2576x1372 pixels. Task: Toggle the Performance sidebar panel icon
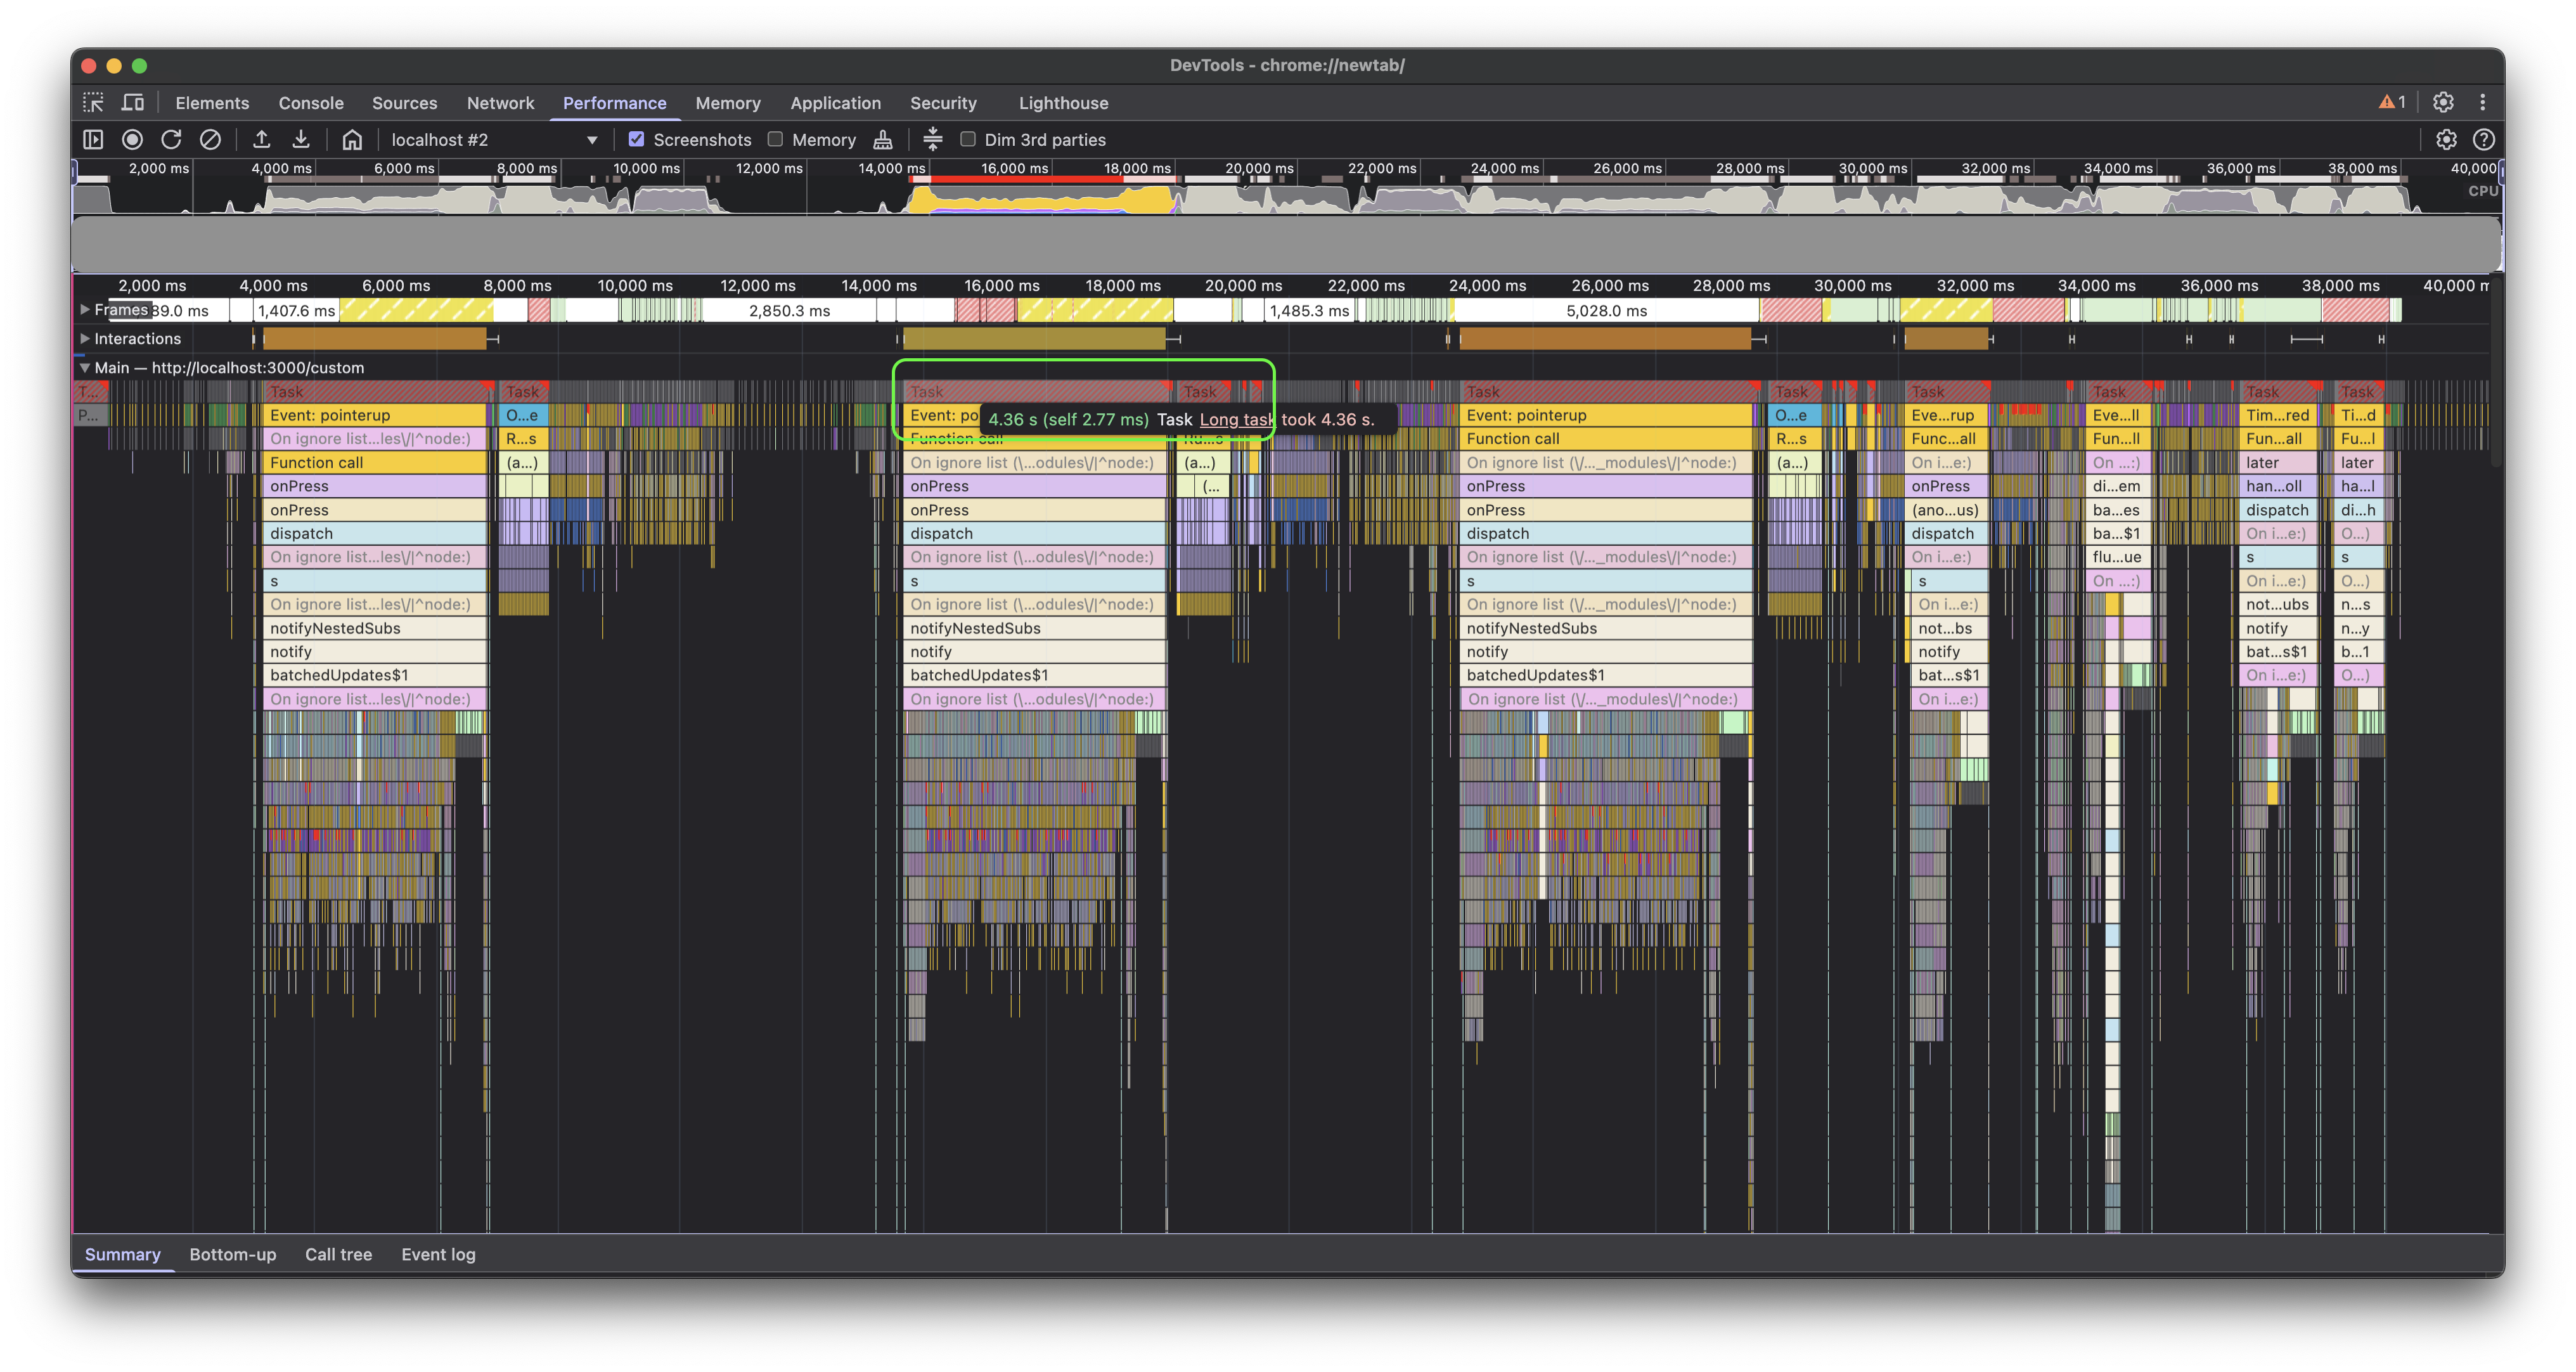[x=93, y=140]
